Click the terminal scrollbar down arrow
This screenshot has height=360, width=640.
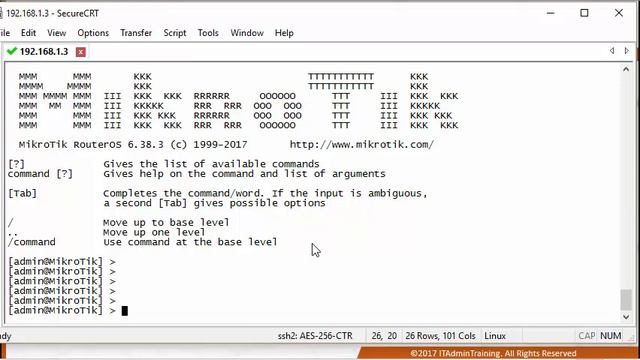pos(626,317)
